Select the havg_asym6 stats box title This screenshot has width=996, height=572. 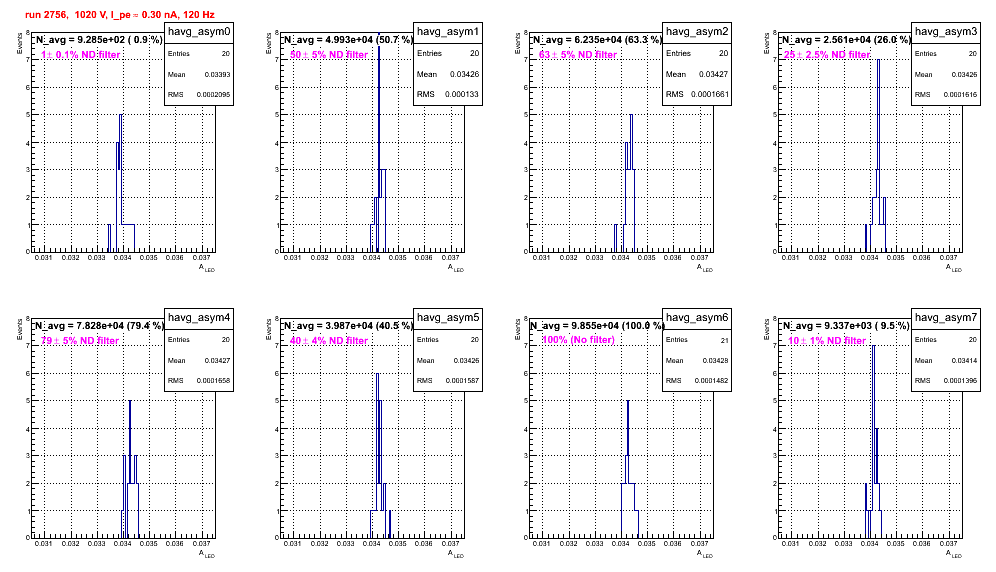(697, 318)
